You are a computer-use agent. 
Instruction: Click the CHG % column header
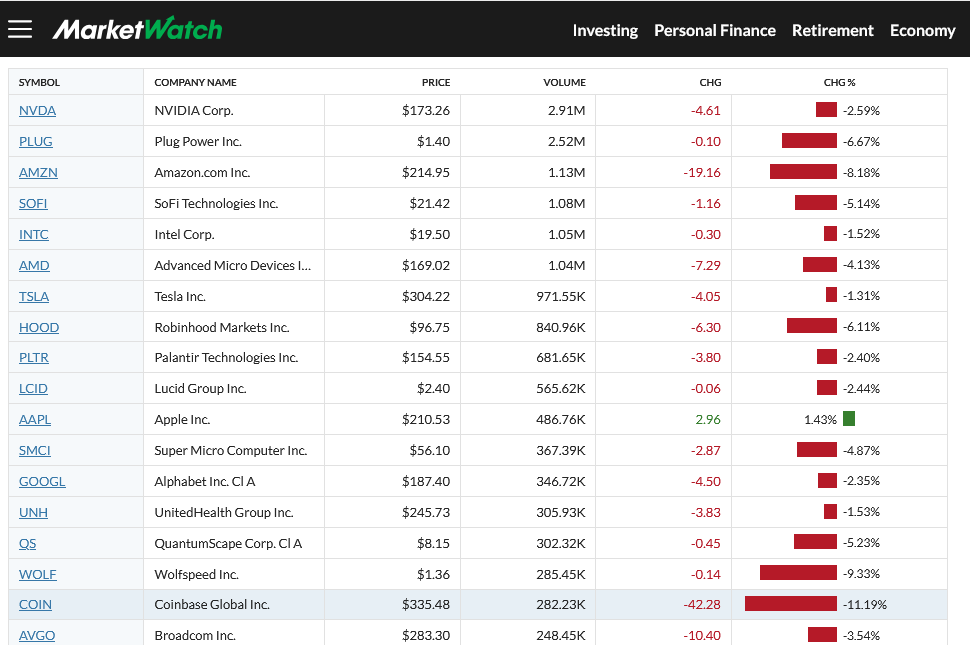[x=839, y=82]
